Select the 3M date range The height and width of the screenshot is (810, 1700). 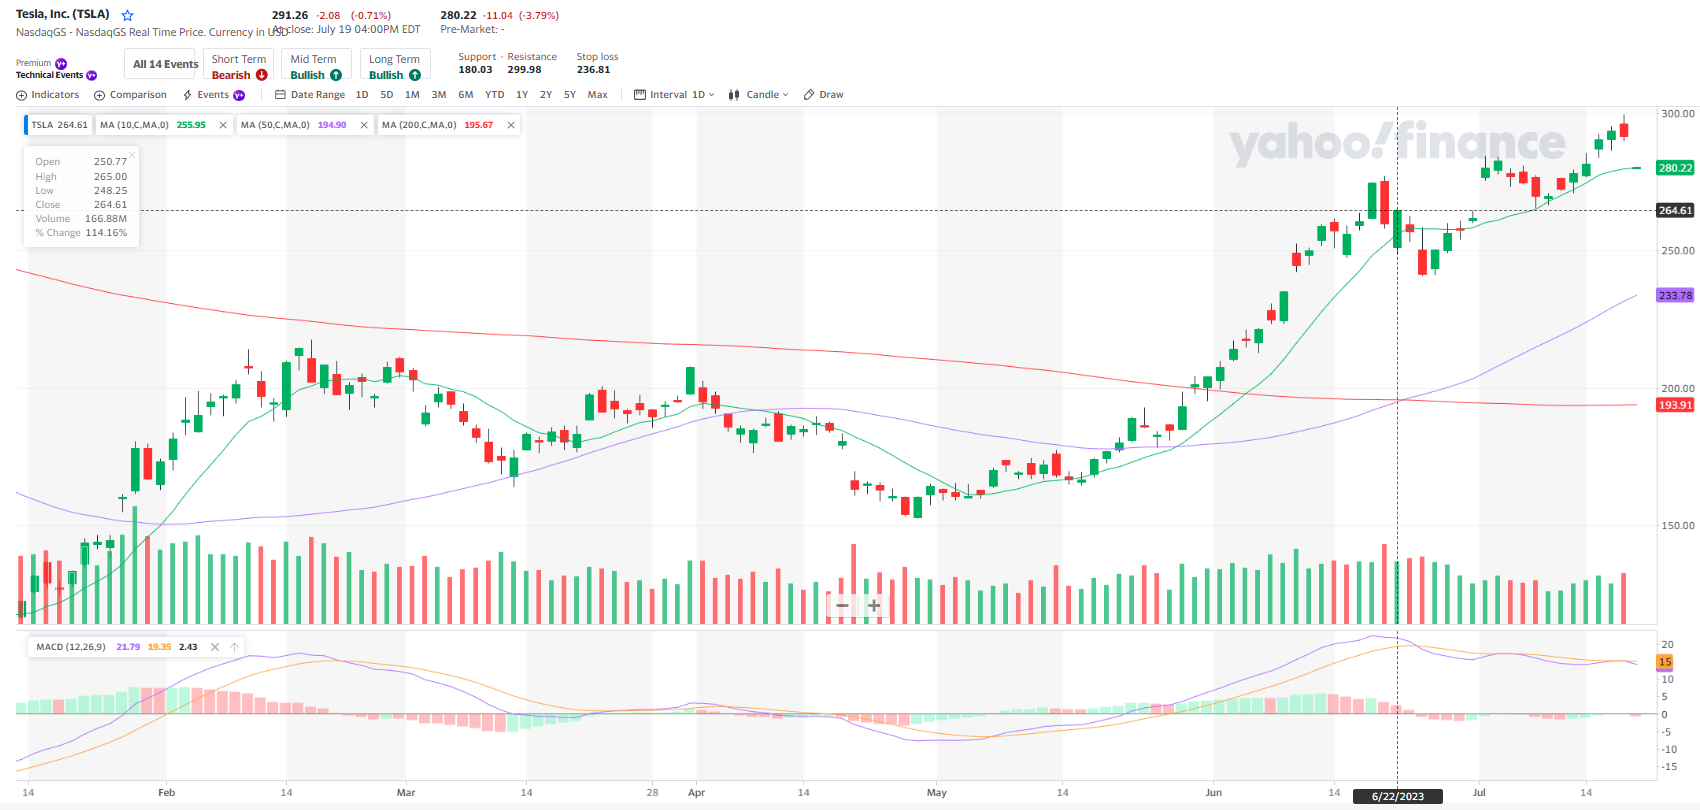(439, 95)
